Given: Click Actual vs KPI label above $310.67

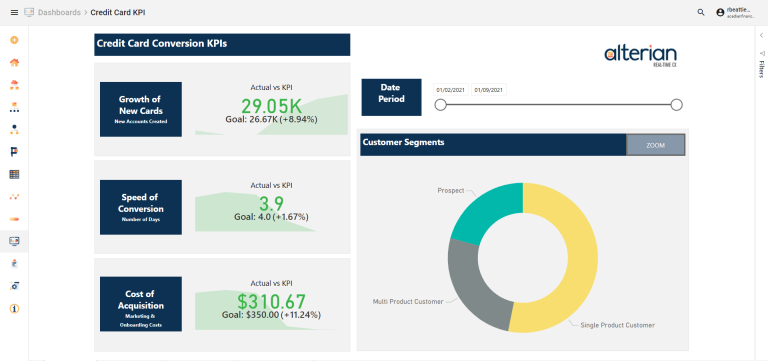Looking at the screenshot, I should point(271,283).
